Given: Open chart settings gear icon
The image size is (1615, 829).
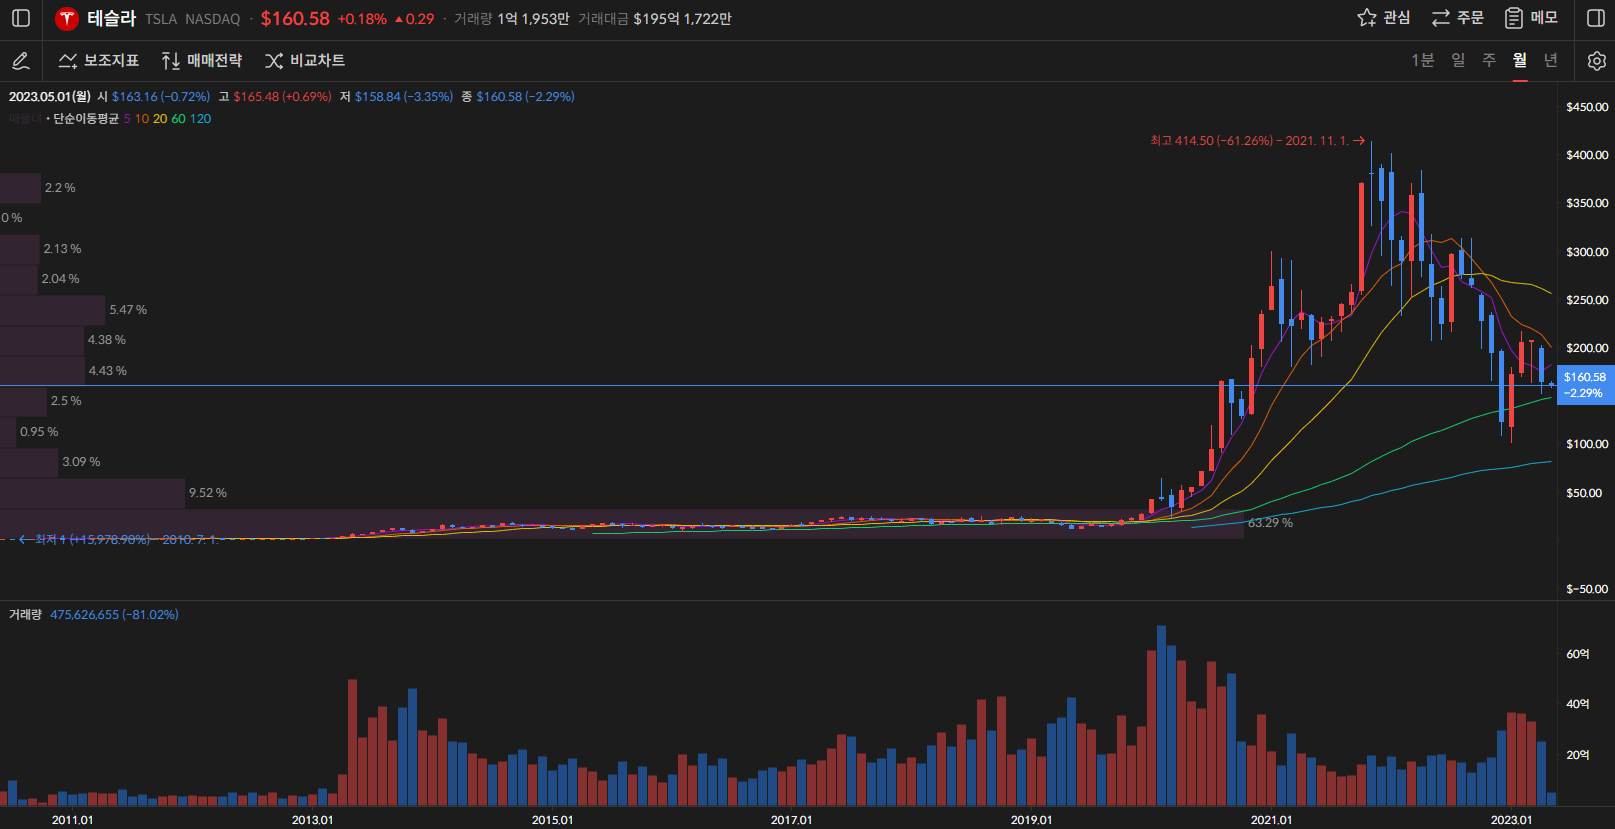Looking at the screenshot, I should coord(1597,61).
